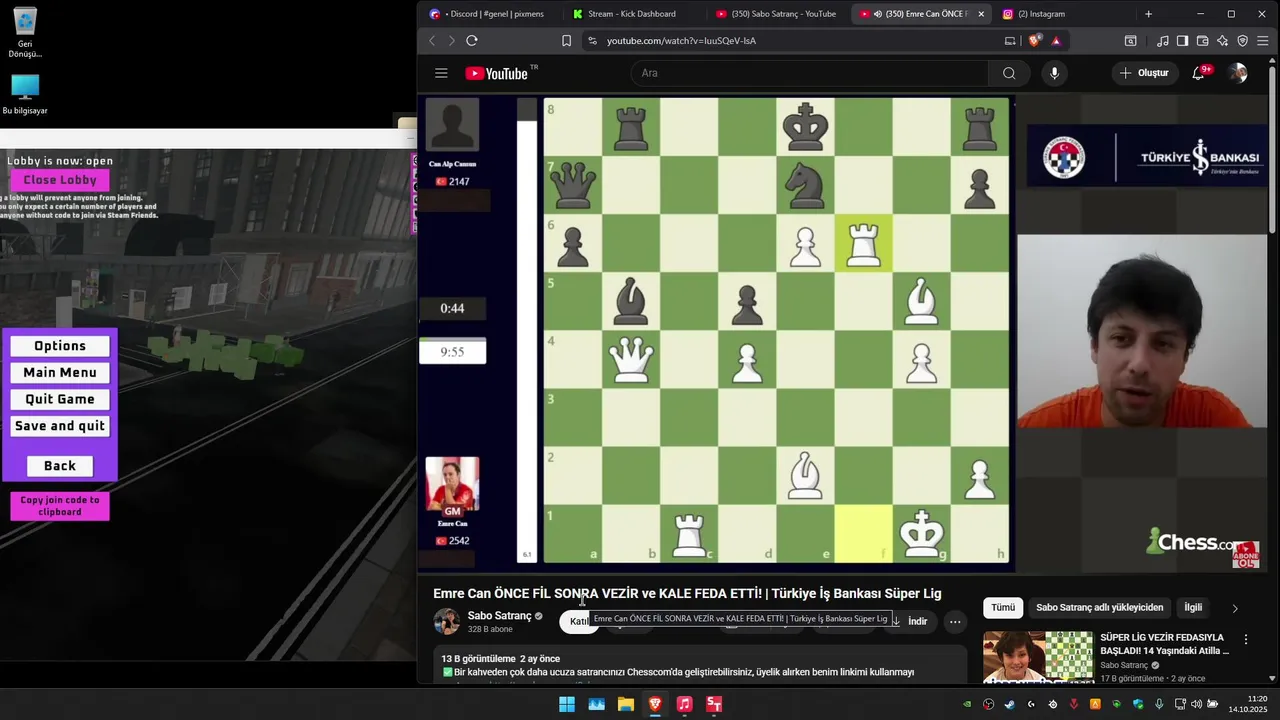Click the YouTube search magnifier button

coord(1009,73)
